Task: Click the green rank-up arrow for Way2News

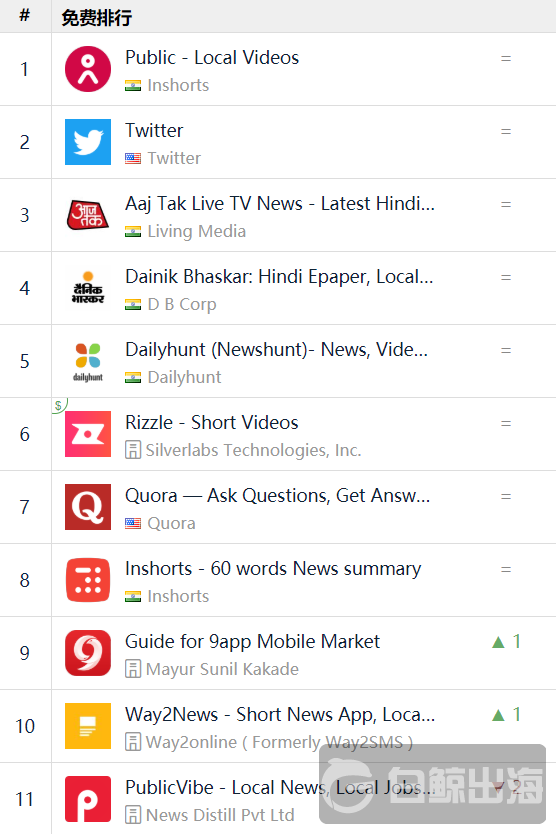Action: pyautogui.click(x=499, y=715)
